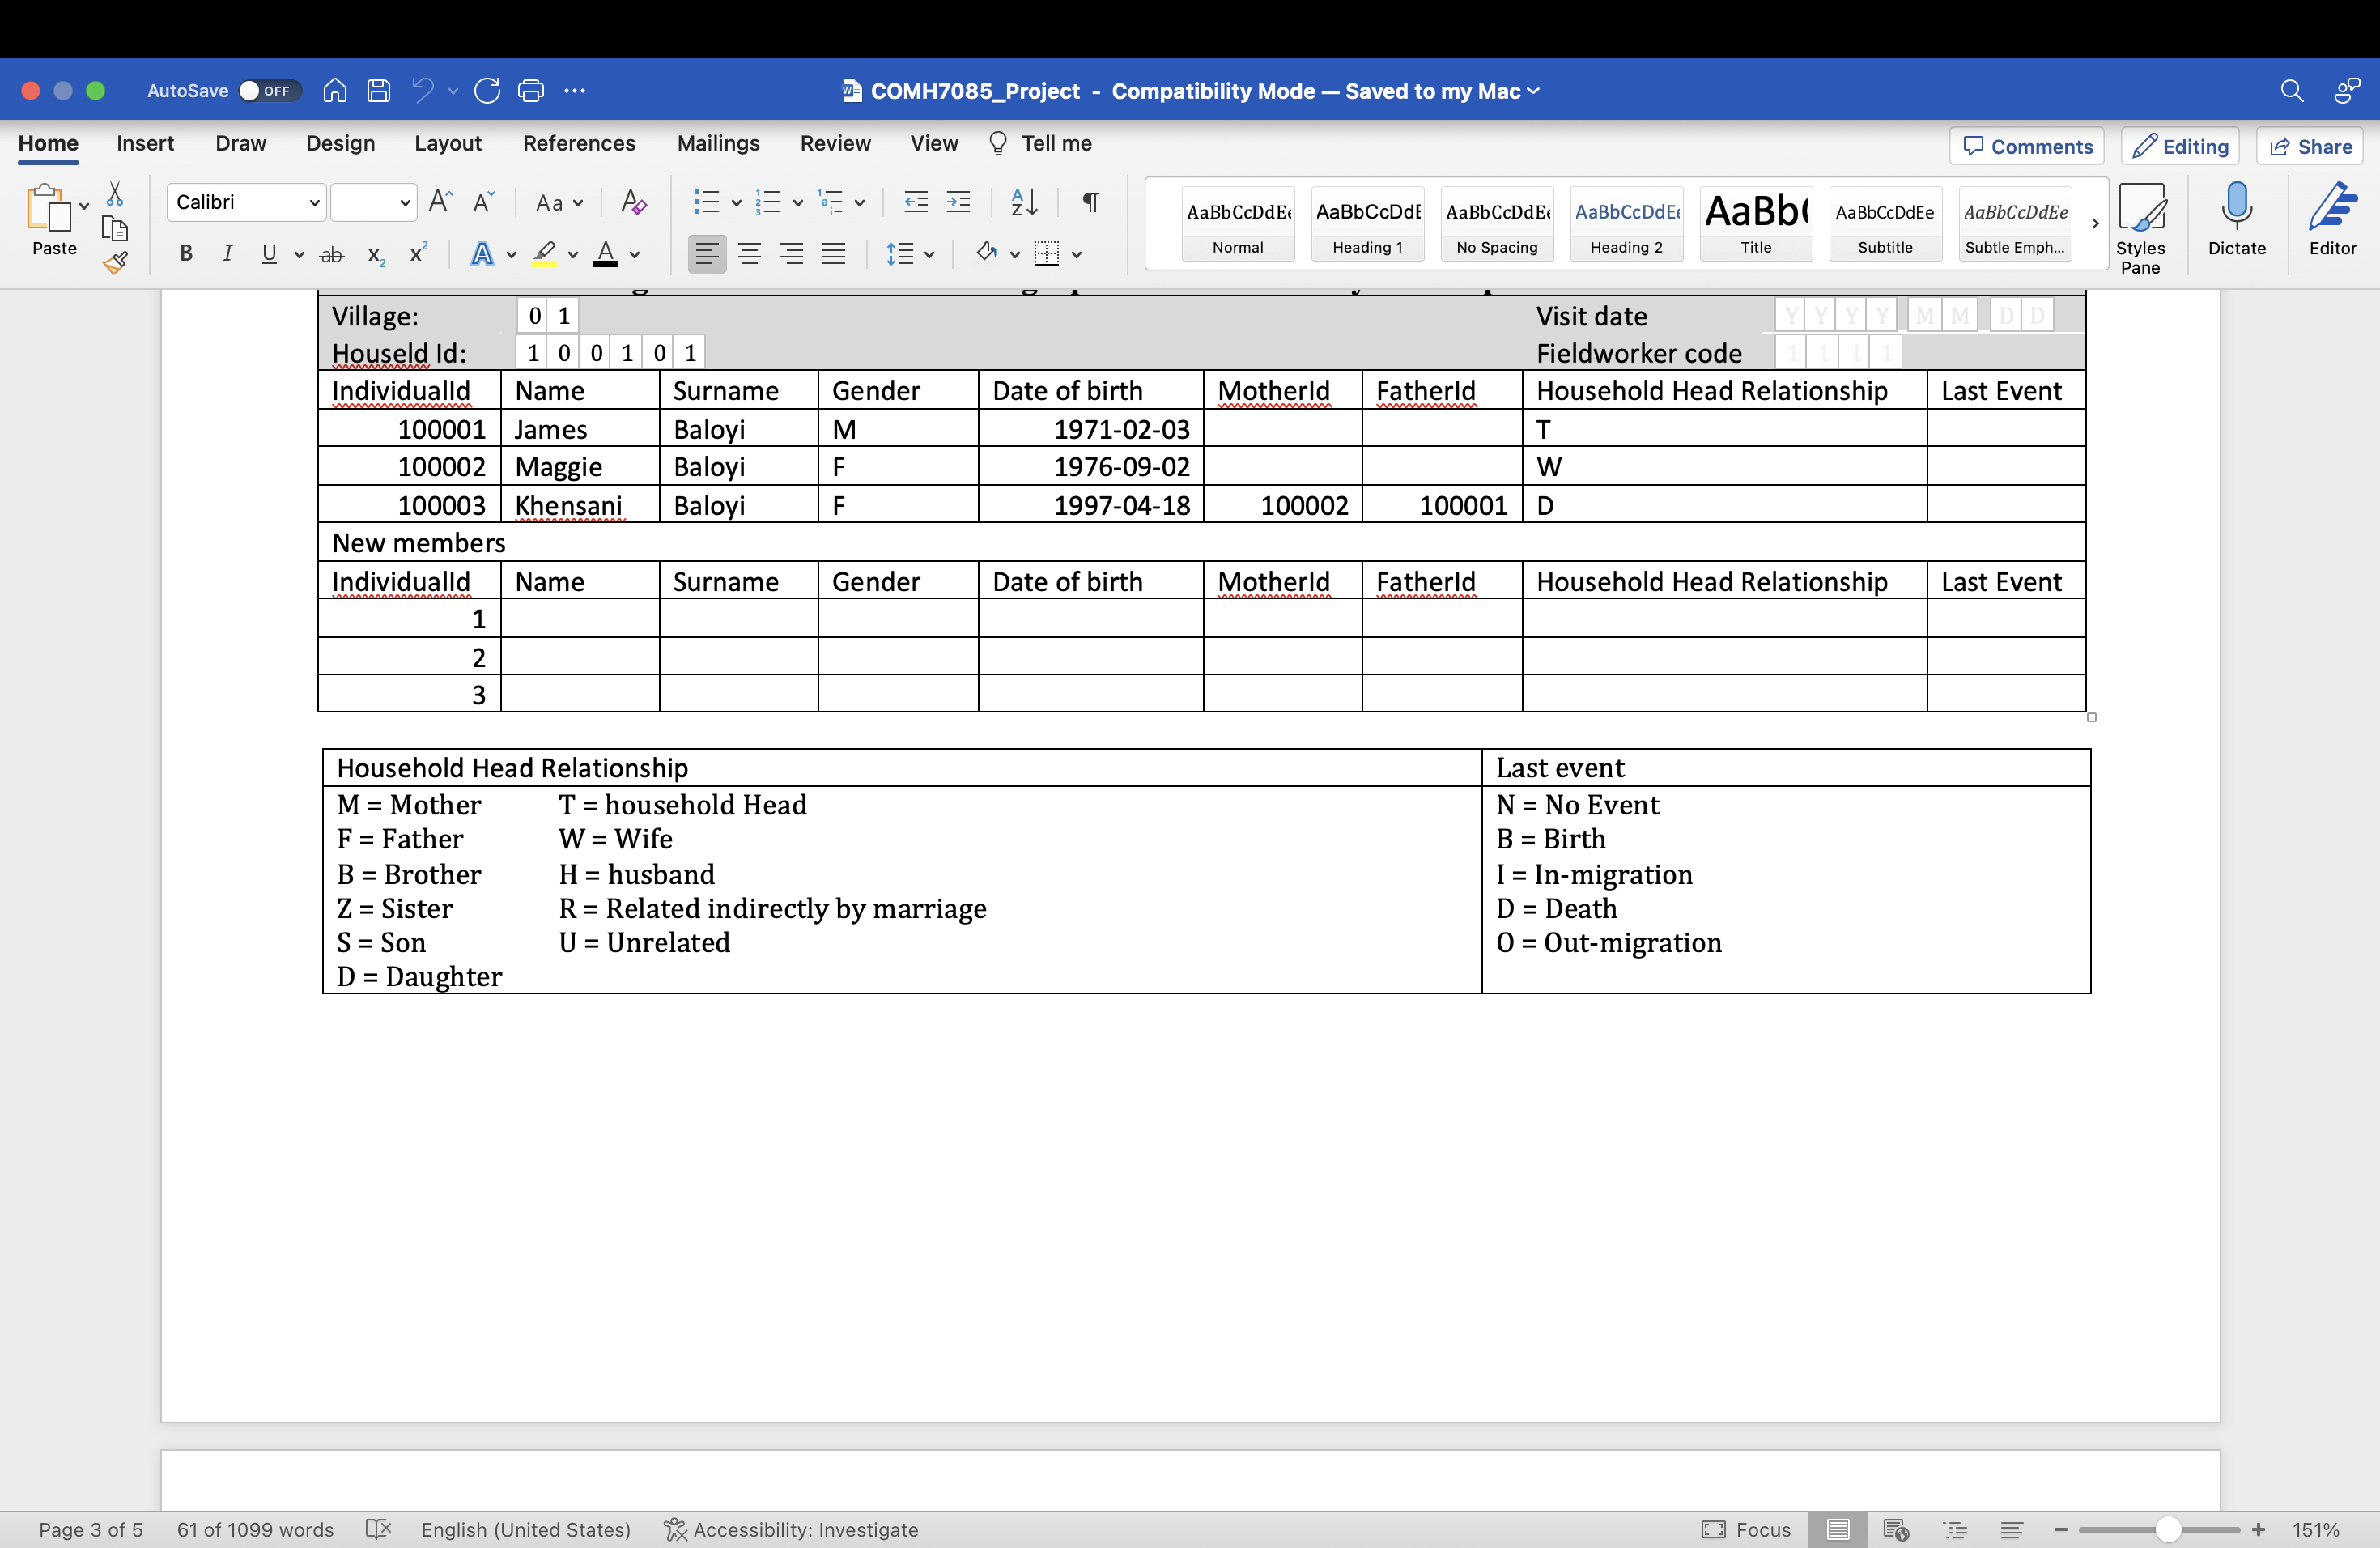Click the zoom slider handle

click(x=2167, y=1529)
